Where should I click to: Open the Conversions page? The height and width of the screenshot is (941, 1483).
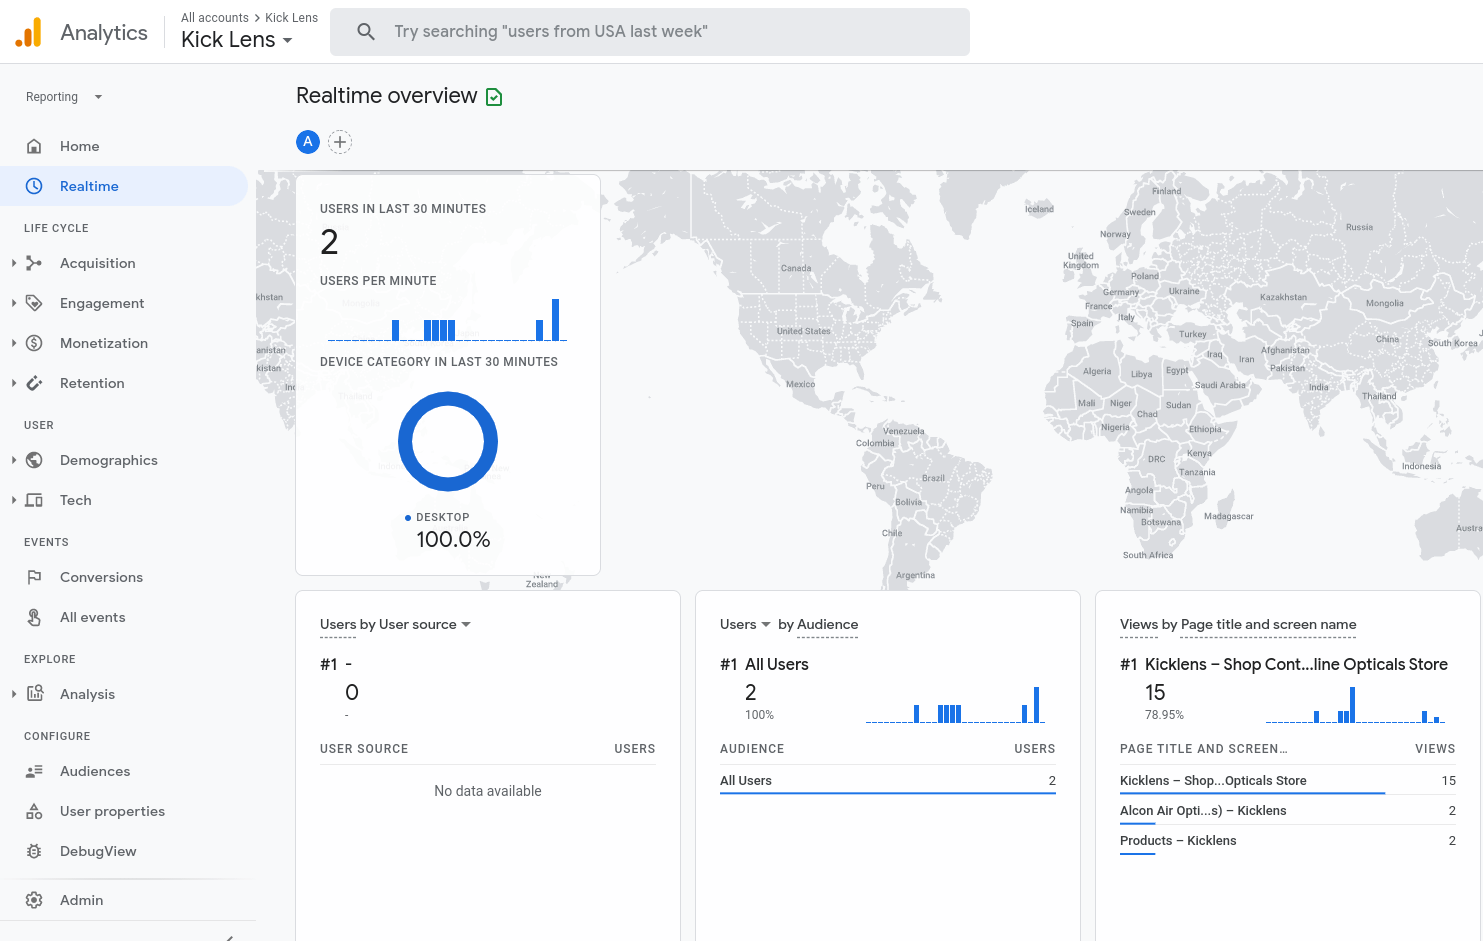click(101, 577)
